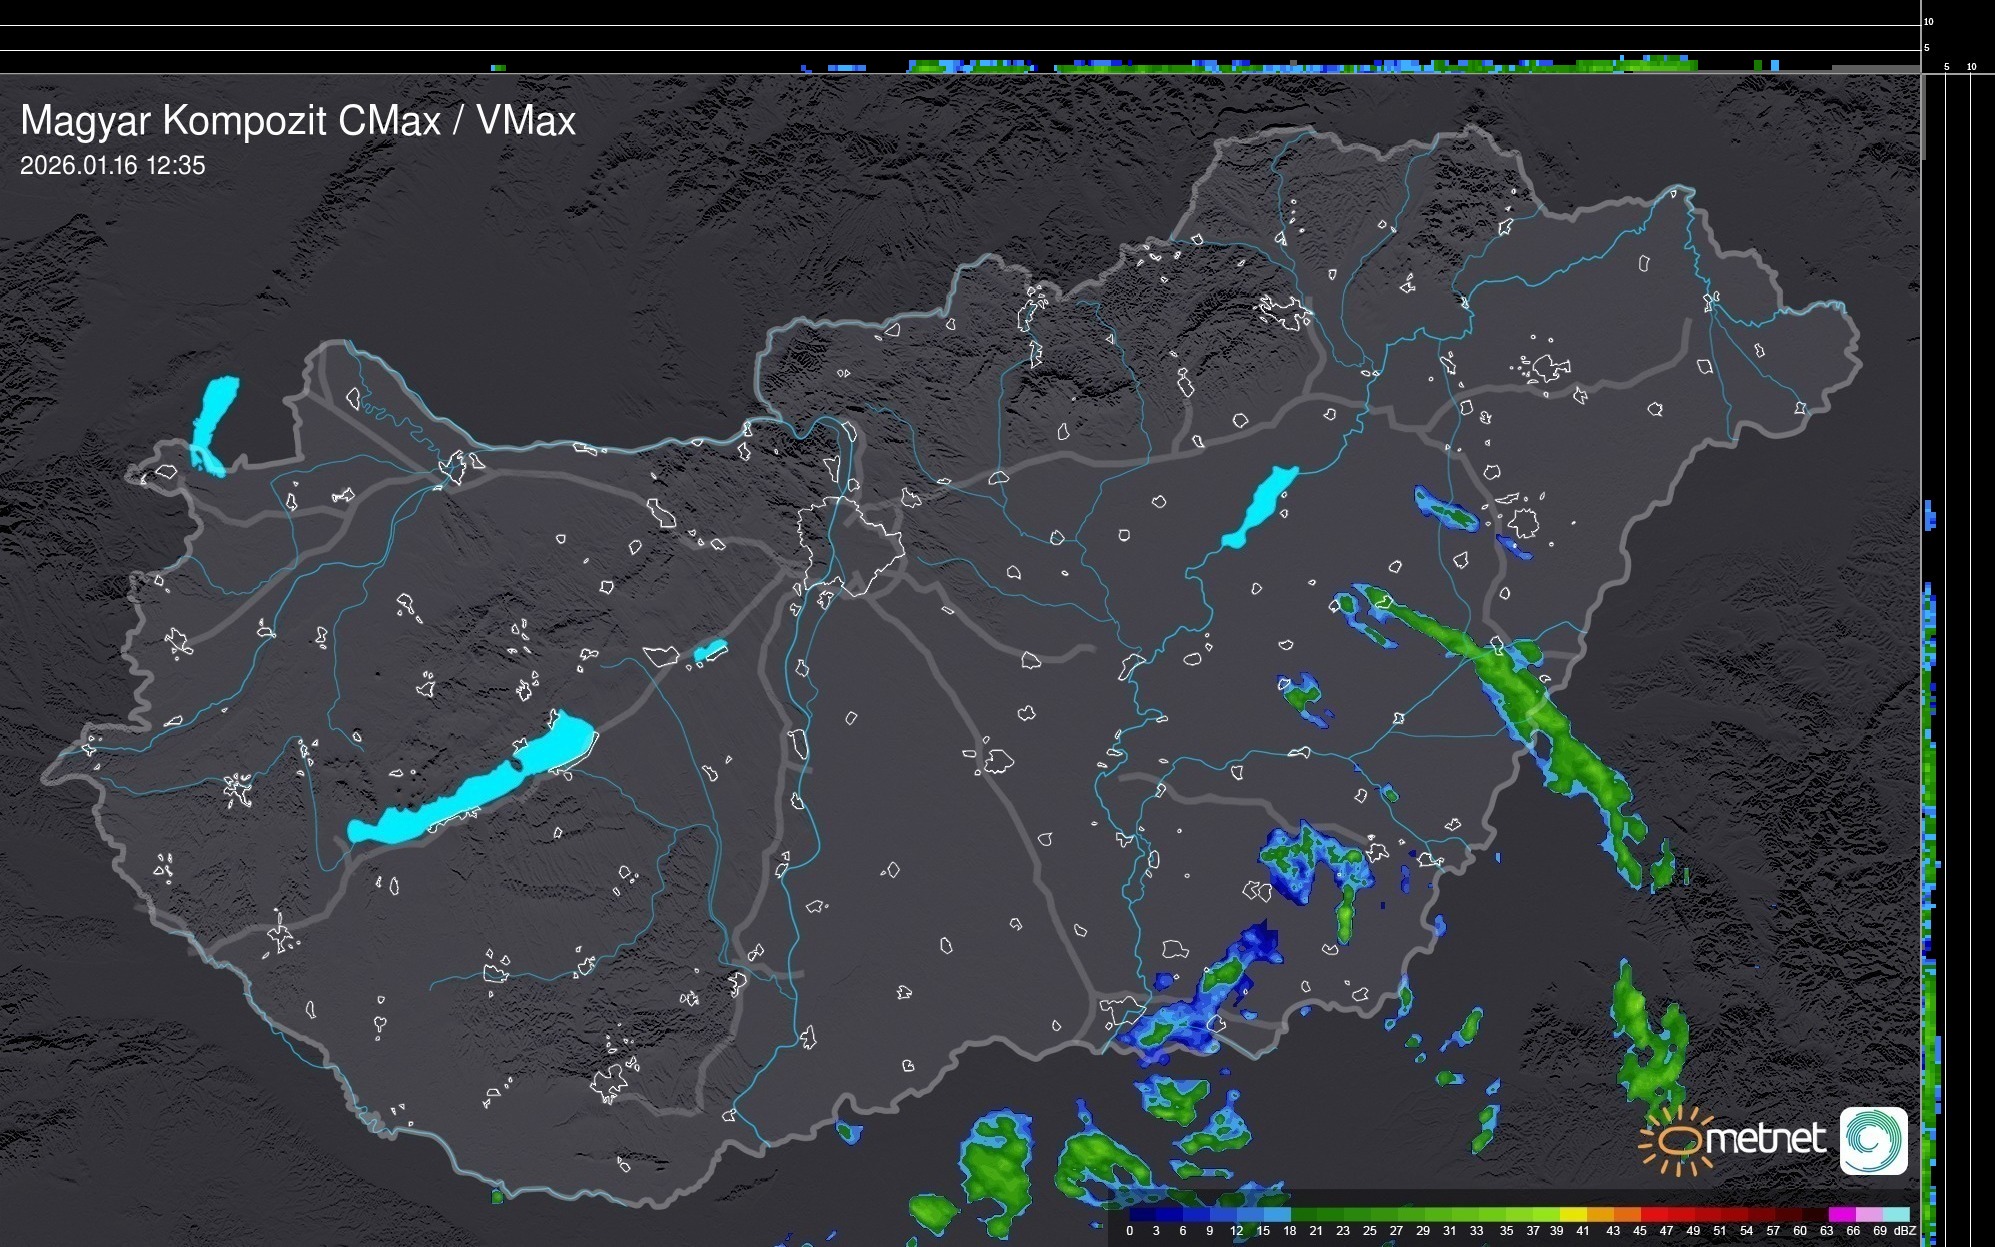Image resolution: width=1995 pixels, height=1247 pixels.
Task: Select the light cyan 69 dBZ legend swatch
Action: click(1896, 1214)
